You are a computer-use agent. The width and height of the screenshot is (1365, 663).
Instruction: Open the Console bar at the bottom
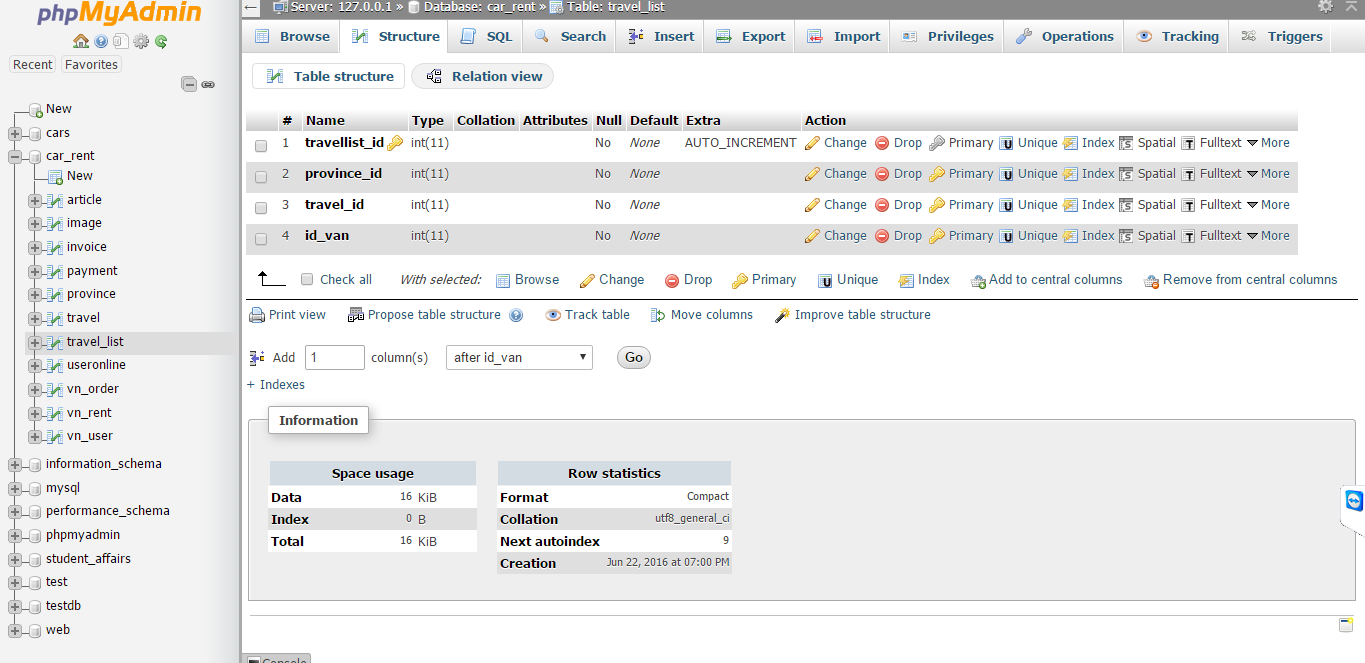click(277, 659)
